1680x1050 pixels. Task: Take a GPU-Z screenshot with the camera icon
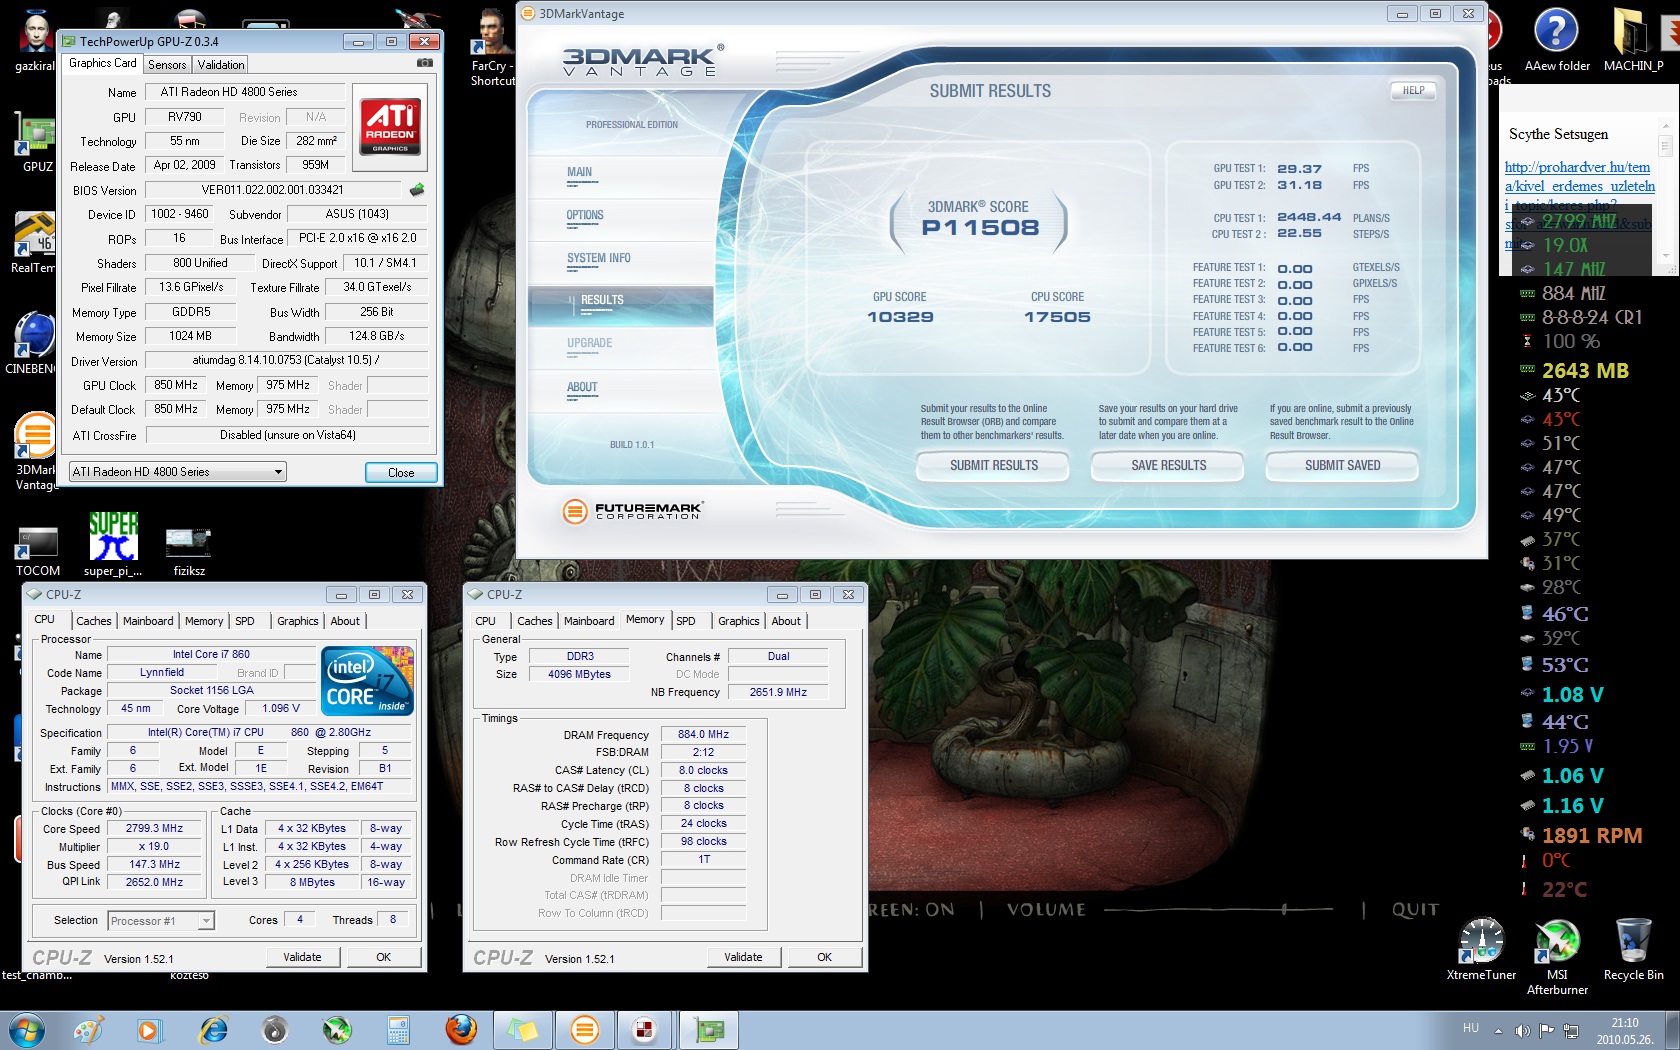click(425, 63)
